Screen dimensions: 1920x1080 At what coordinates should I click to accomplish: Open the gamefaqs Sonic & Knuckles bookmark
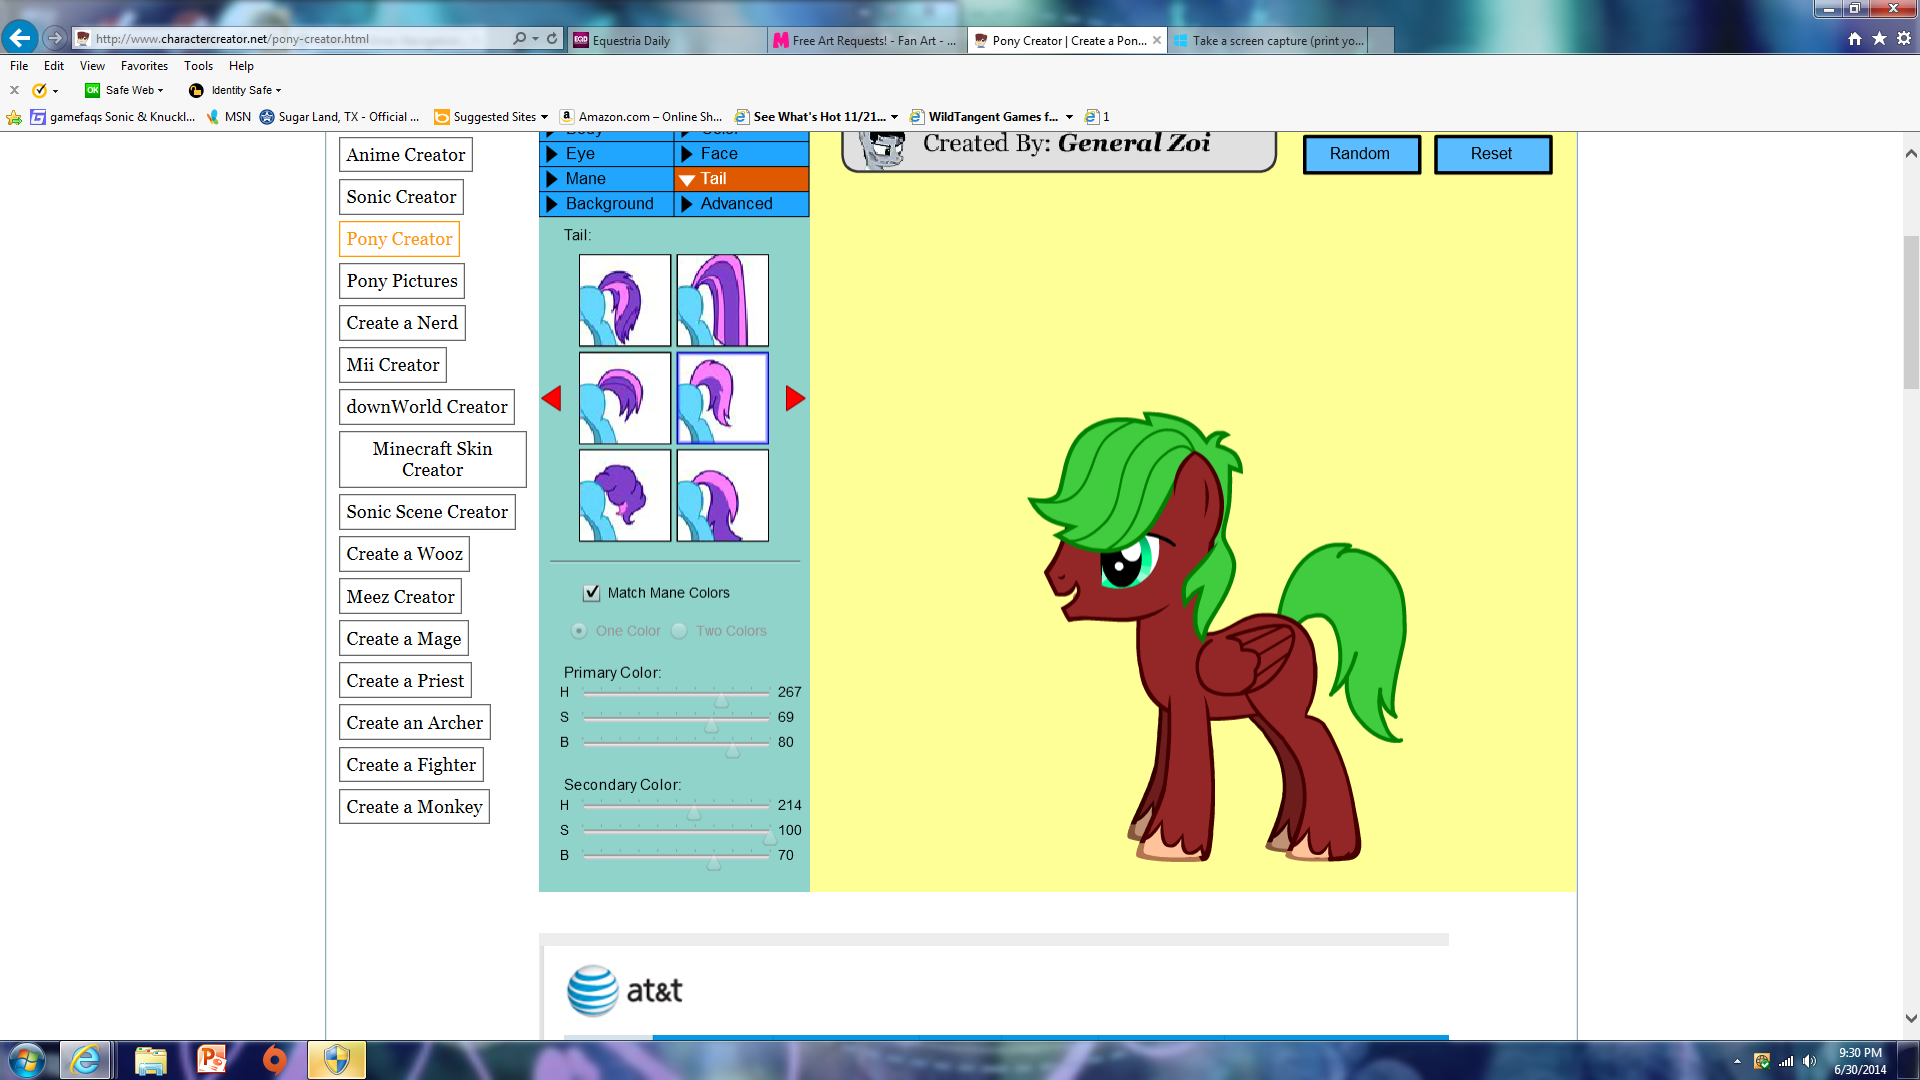(113, 117)
